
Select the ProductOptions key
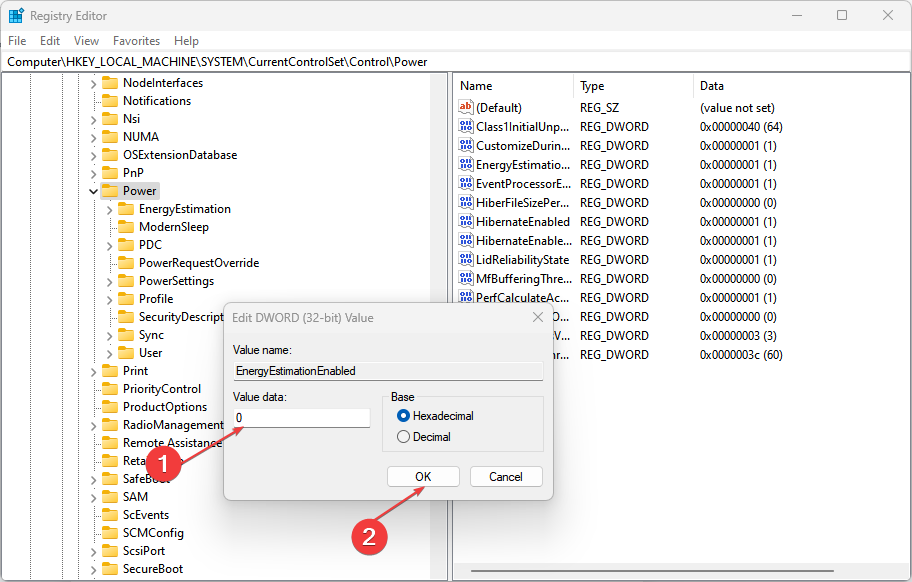(165, 406)
